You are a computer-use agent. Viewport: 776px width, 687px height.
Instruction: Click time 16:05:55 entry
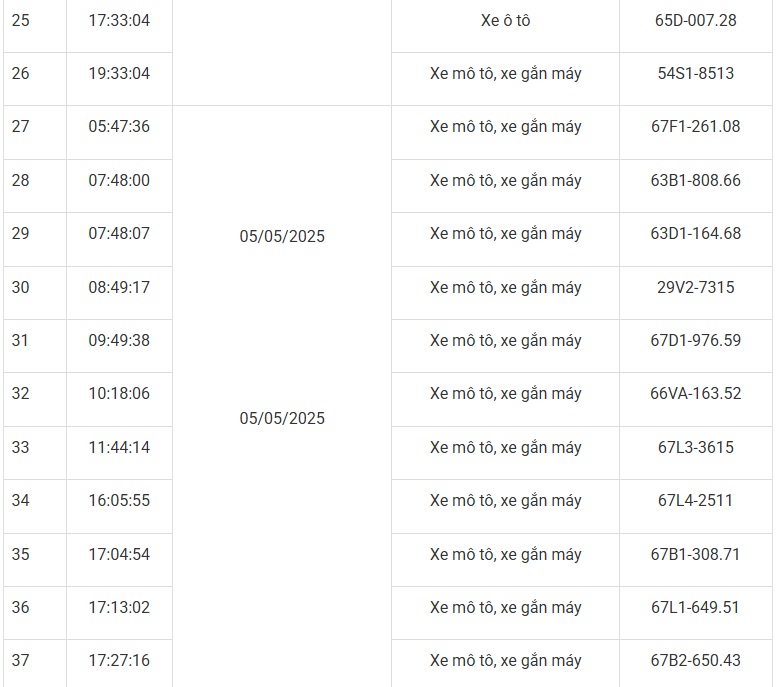[x=119, y=501]
